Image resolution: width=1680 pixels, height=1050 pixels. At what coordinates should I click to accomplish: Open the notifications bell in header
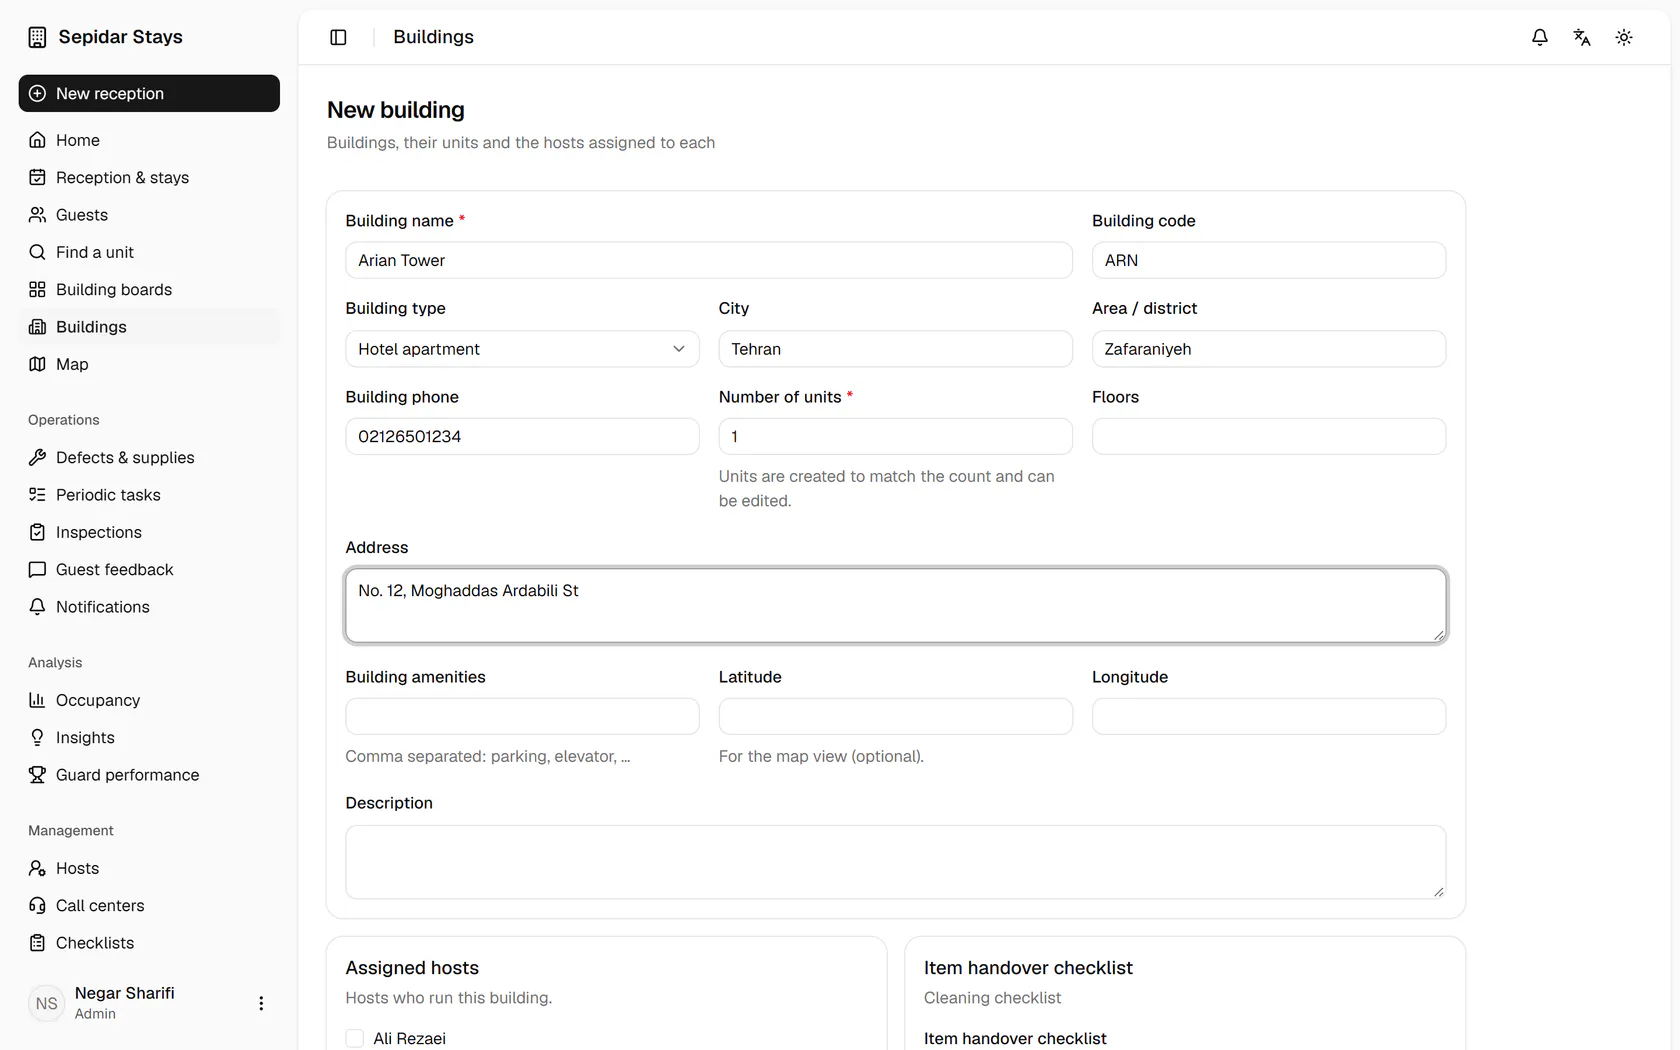tap(1540, 37)
